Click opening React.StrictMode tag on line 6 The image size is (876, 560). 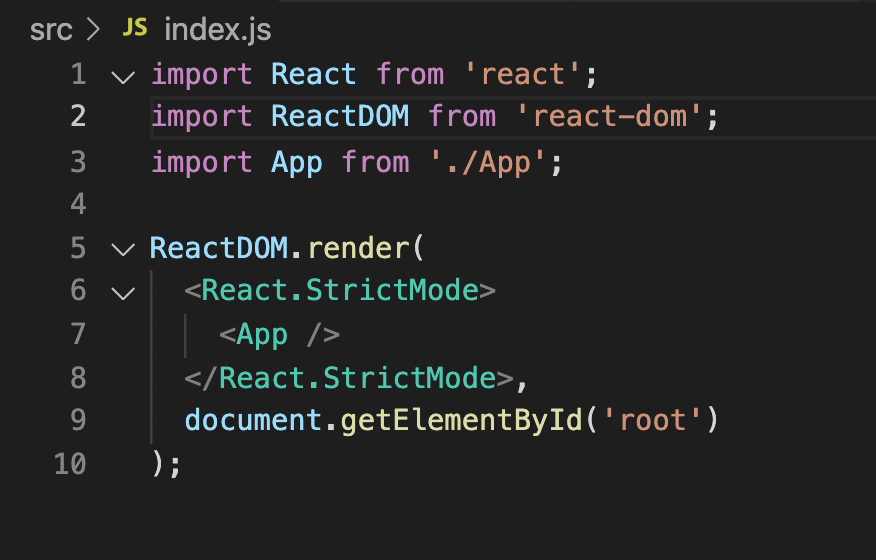340,291
